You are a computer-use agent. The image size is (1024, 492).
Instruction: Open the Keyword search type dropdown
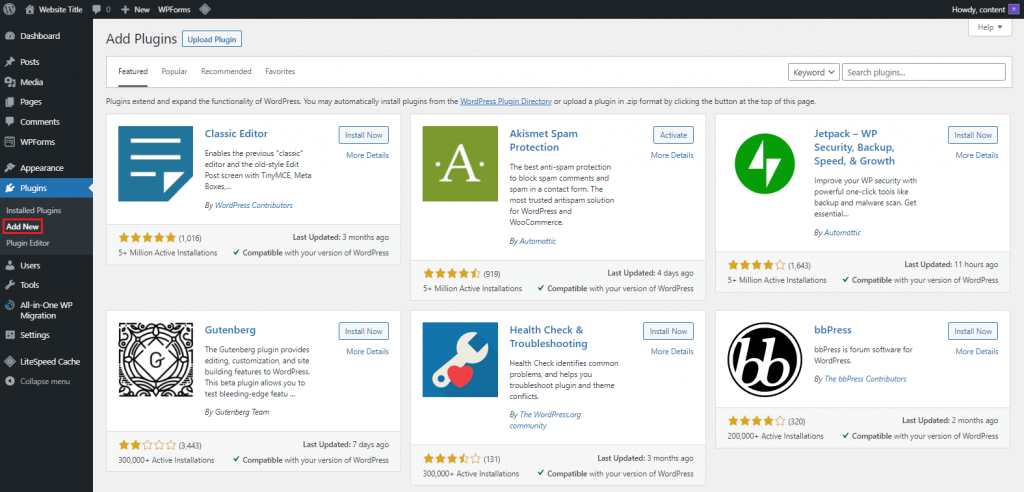(x=813, y=72)
